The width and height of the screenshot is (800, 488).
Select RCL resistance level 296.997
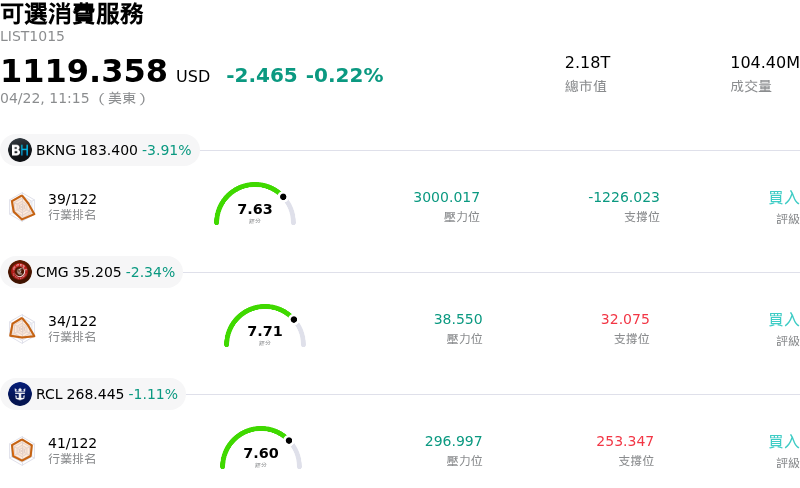(453, 441)
